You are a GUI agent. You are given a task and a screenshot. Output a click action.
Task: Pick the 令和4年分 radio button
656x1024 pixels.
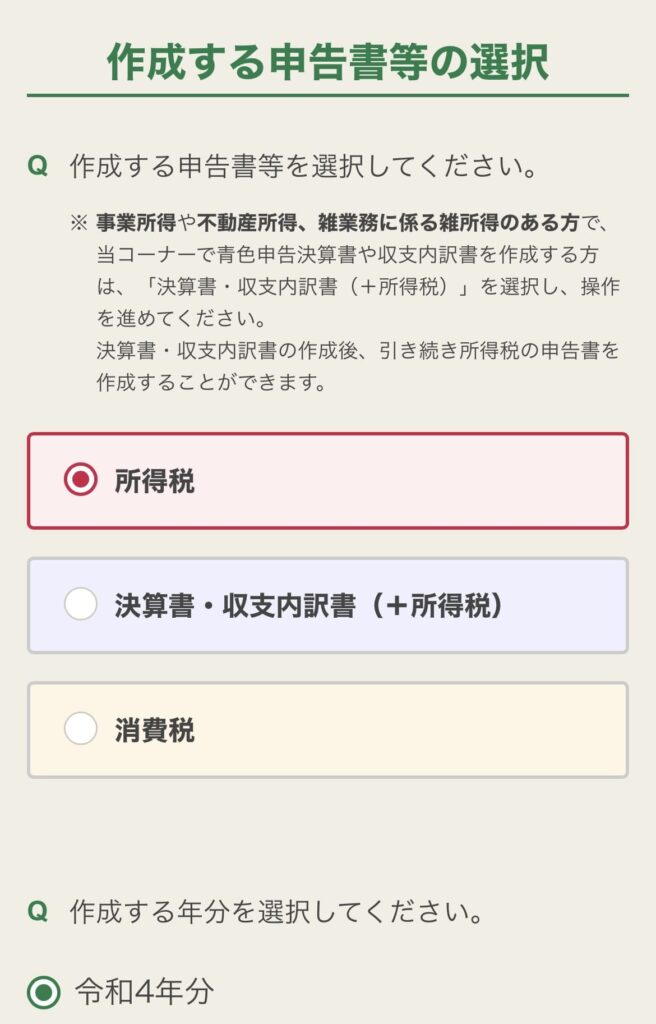[43, 993]
